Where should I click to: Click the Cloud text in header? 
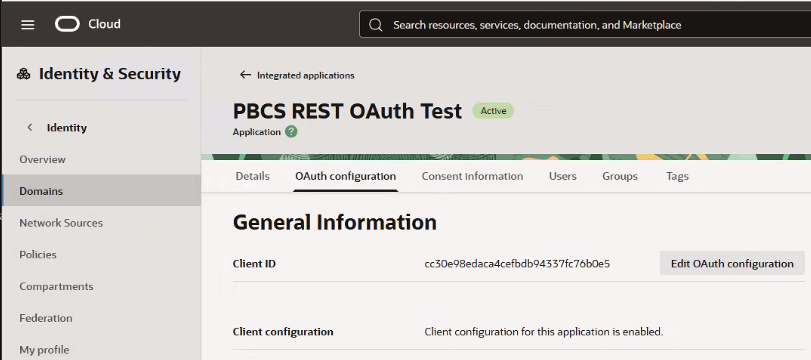[104, 24]
